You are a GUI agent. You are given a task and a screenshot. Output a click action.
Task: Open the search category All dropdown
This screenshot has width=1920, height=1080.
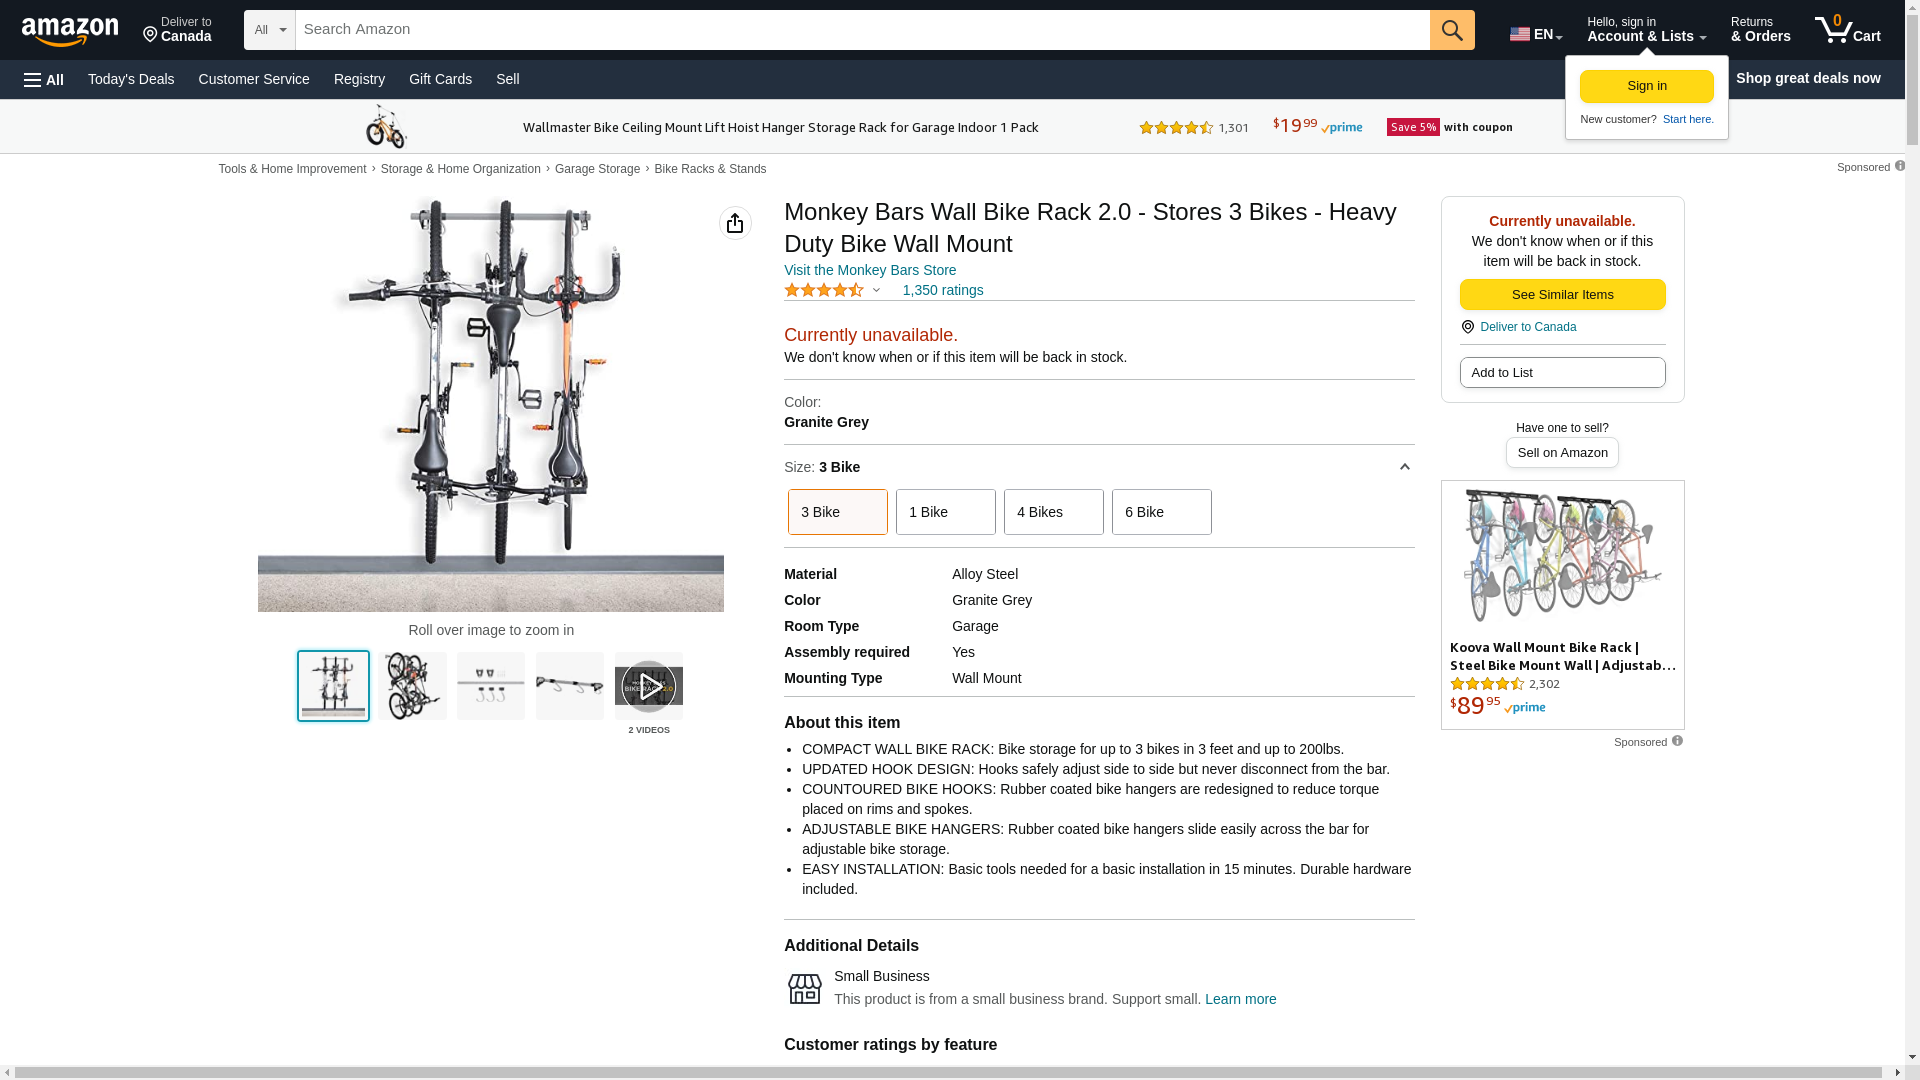pyautogui.click(x=269, y=30)
